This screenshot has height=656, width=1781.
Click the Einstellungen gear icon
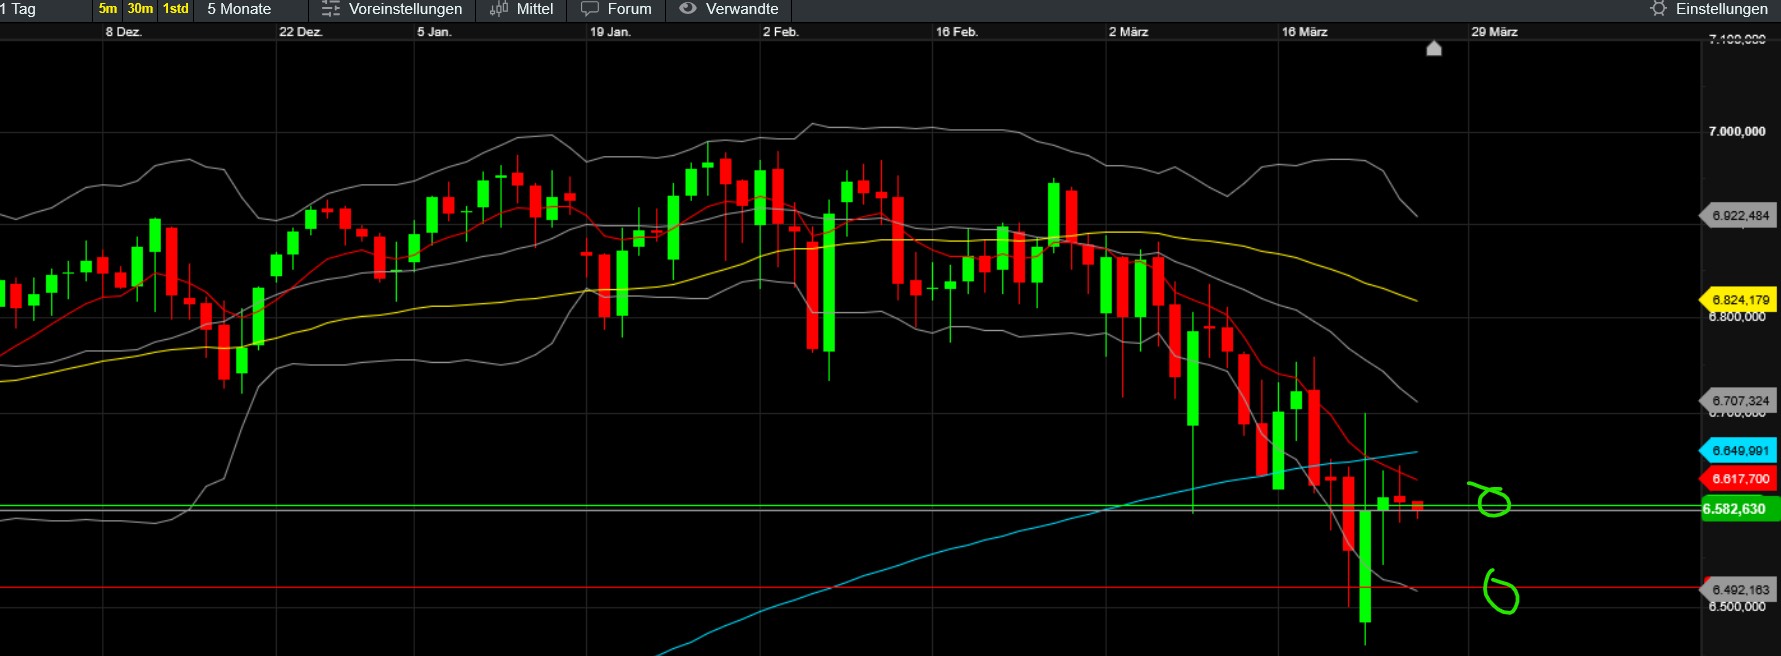1658,9
